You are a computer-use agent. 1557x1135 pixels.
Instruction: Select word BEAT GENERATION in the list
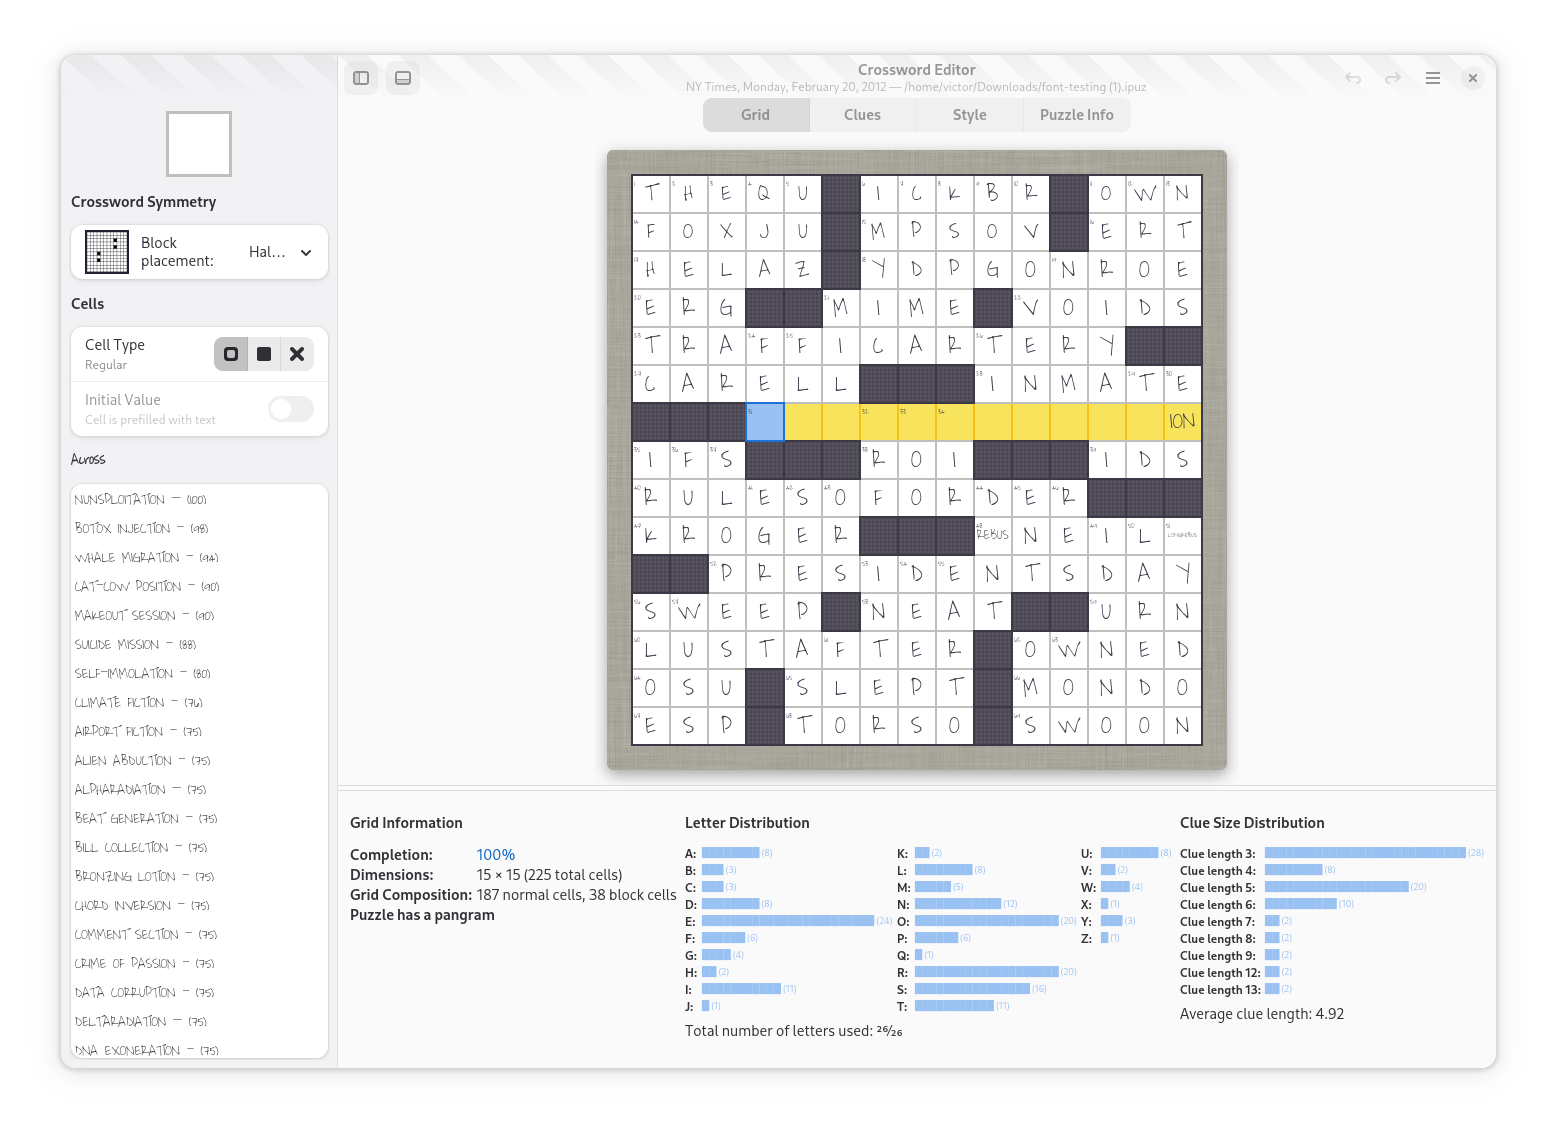[199, 818]
